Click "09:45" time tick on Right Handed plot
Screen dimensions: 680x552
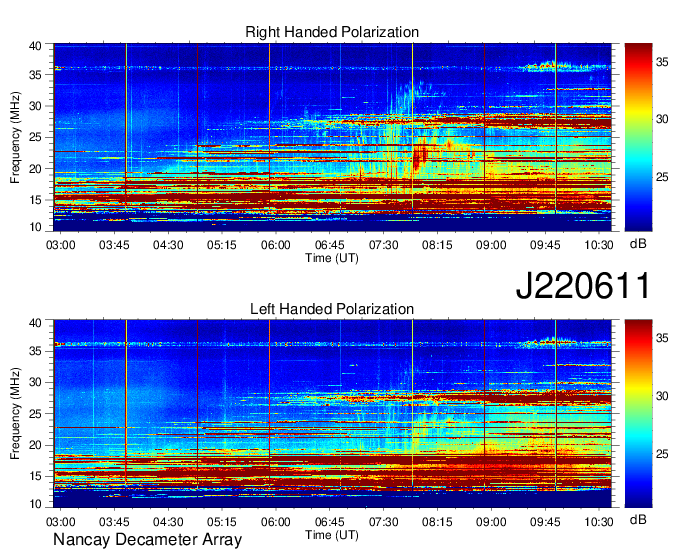pos(545,245)
